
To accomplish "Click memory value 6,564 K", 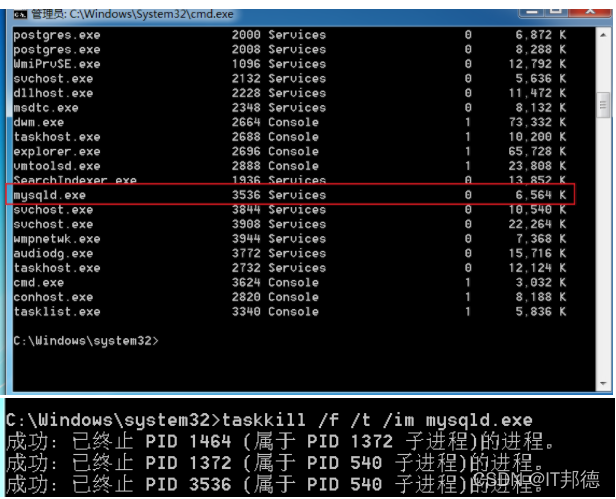I will (x=541, y=195).
